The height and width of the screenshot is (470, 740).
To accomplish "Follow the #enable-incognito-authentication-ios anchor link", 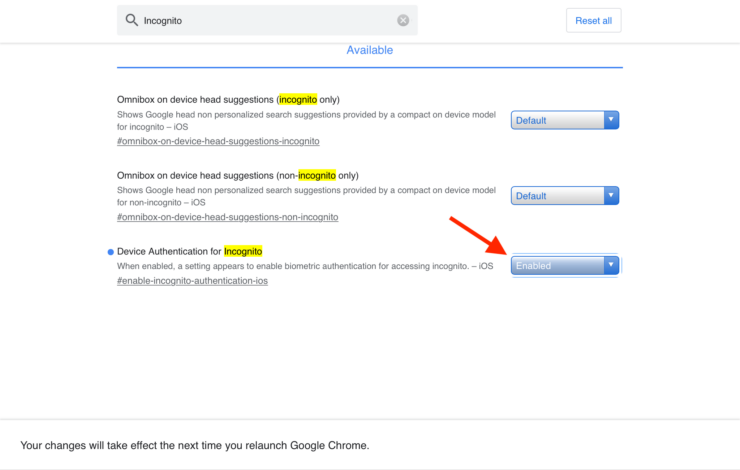I will pos(192,281).
